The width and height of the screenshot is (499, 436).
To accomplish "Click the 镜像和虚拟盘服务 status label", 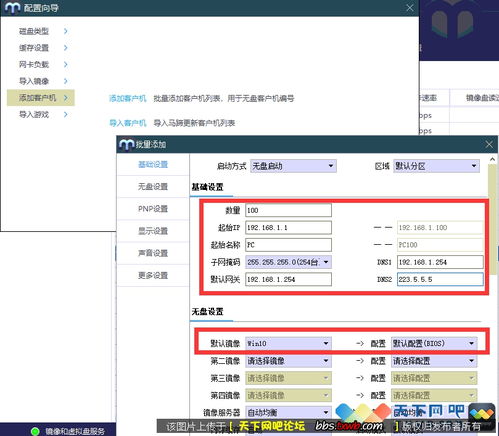I will (x=75, y=431).
